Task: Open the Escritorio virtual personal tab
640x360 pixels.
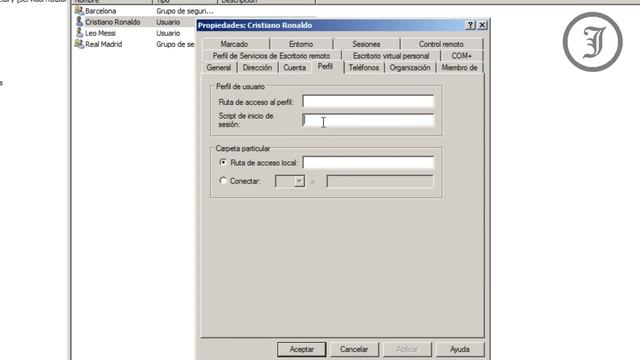Action: pyautogui.click(x=391, y=56)
